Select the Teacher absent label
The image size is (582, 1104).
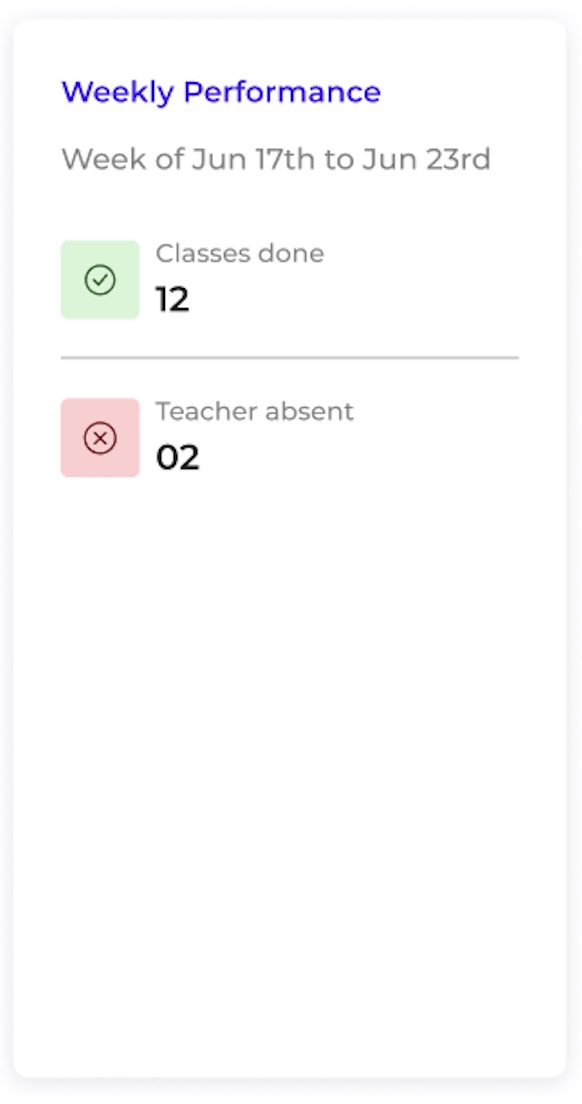coord(255,411)
